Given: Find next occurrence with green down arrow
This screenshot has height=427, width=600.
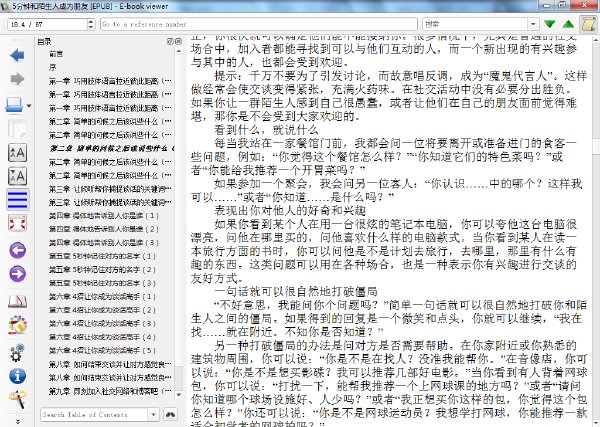Looking at the screenshot, I should (x=550, y=24).
